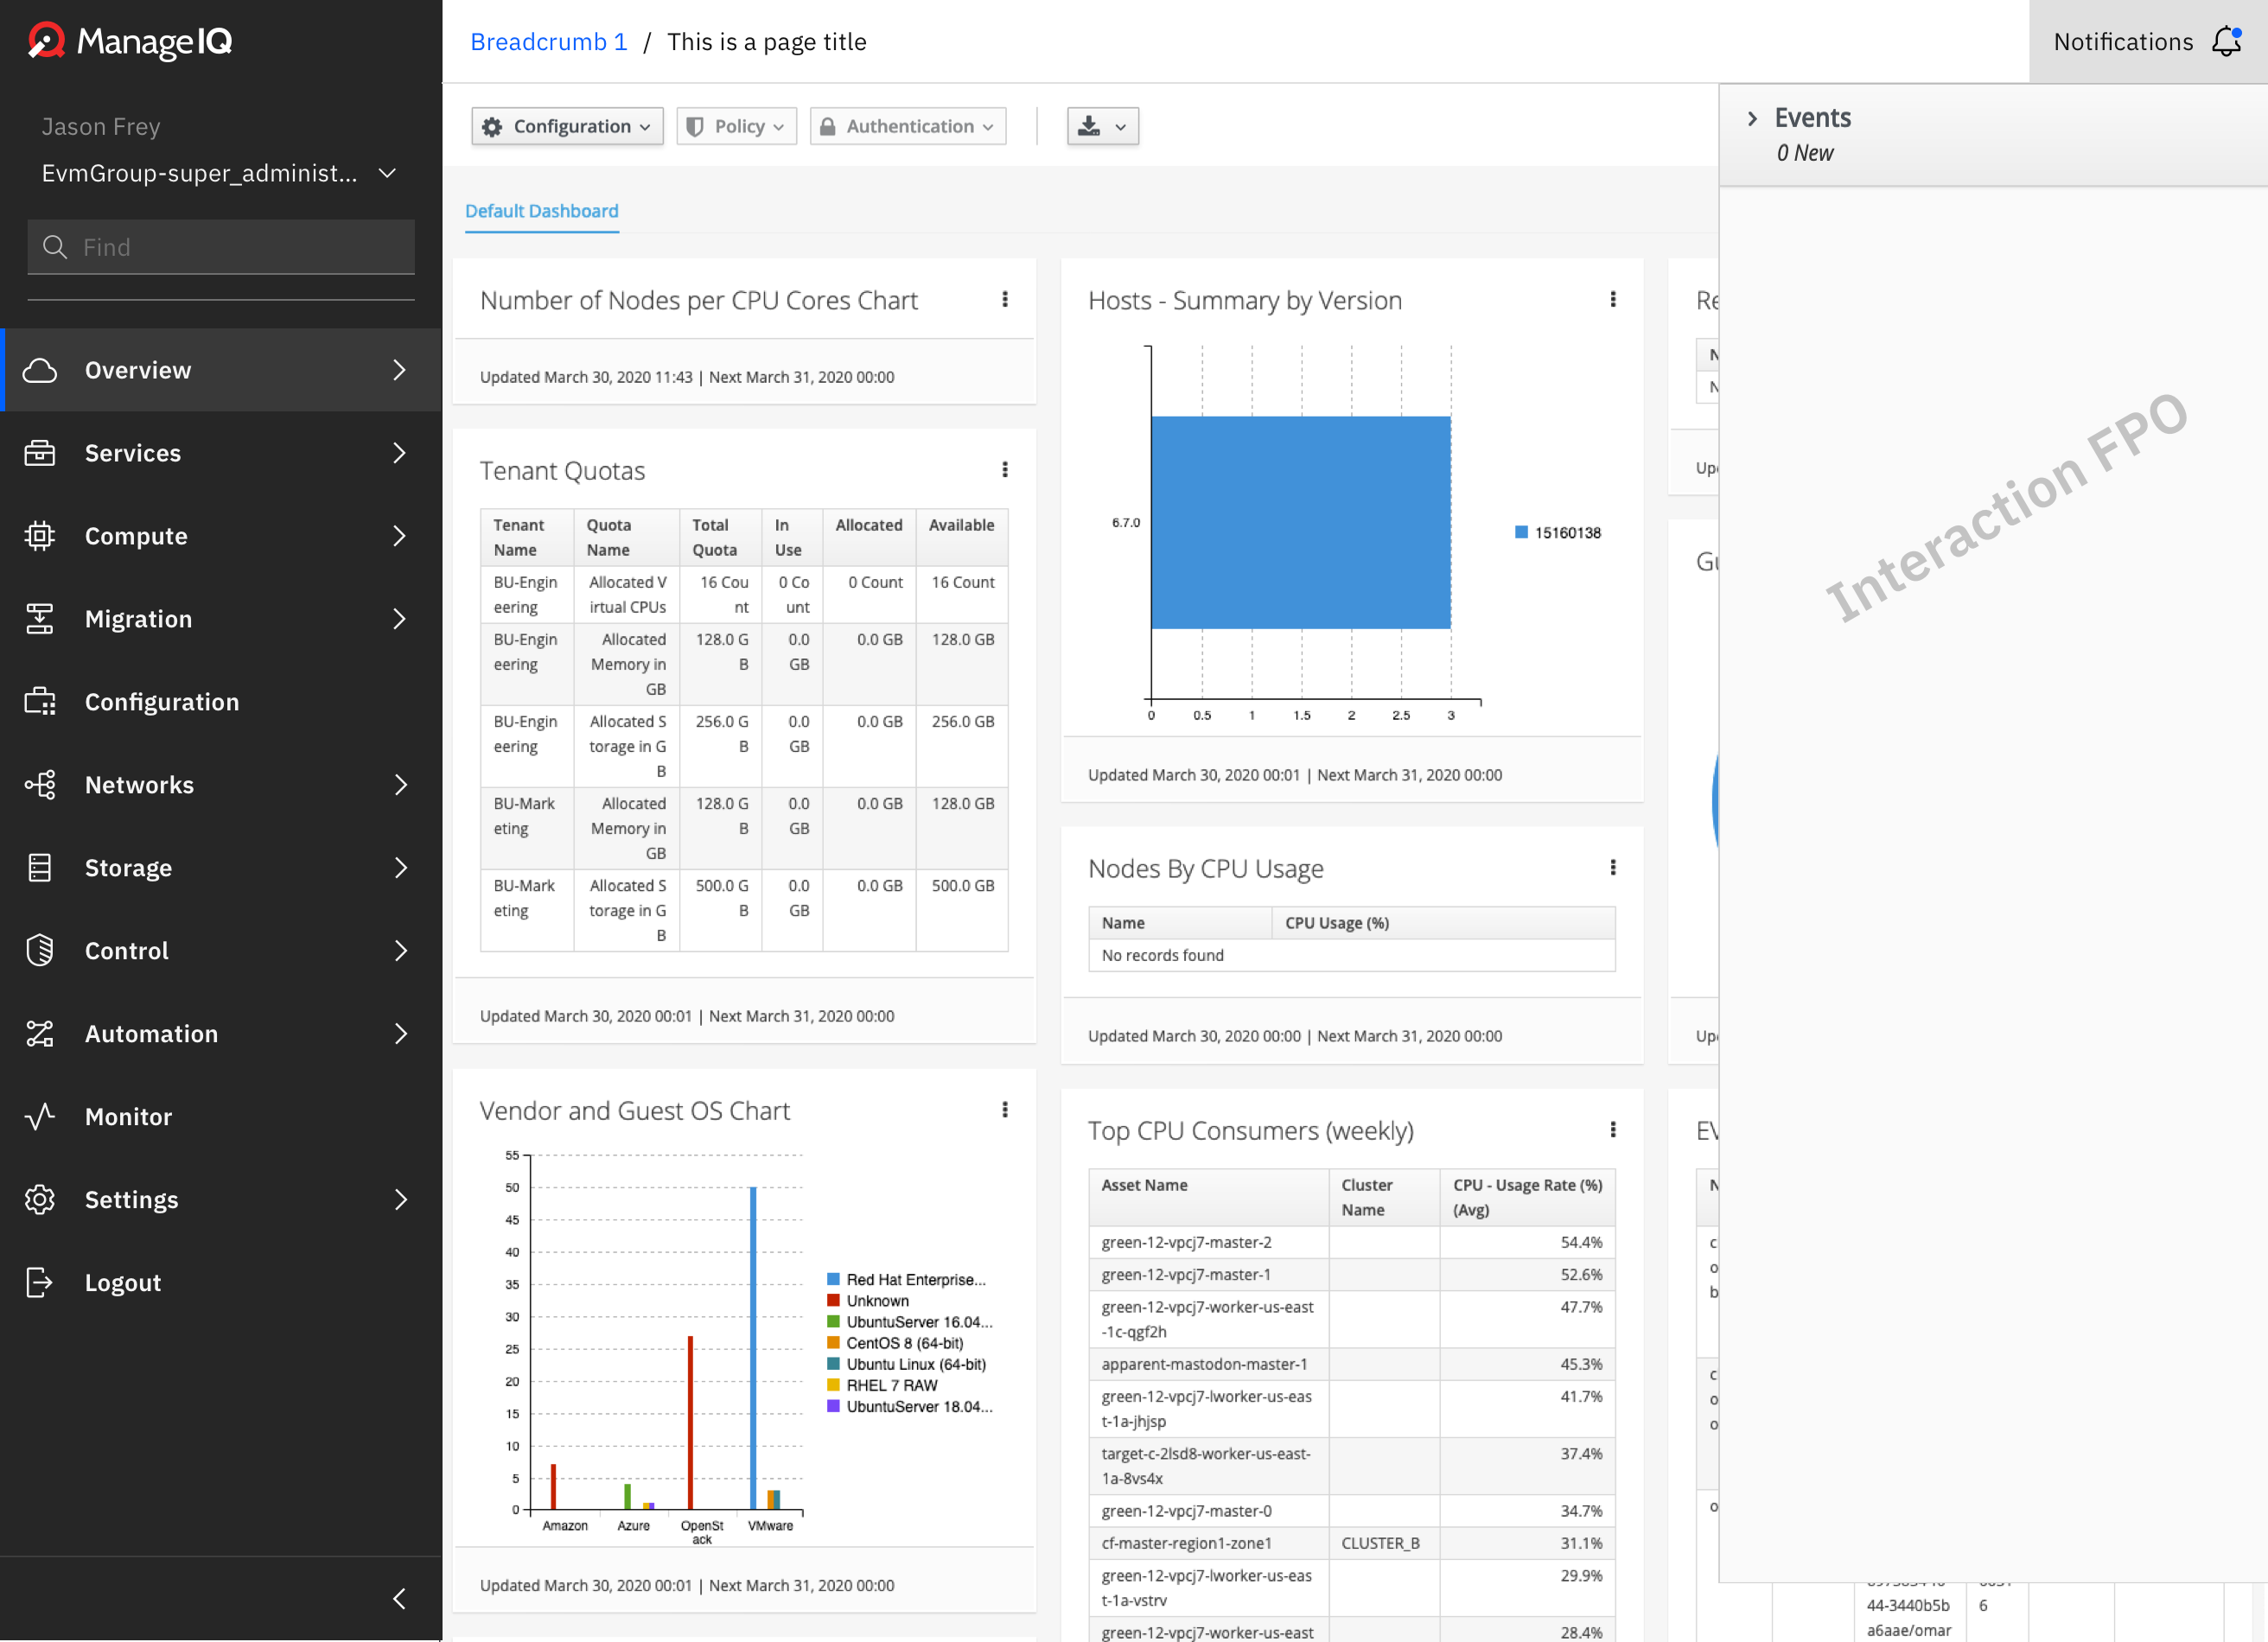2268x1642 pixels.
Task: Open Vendor and Guest OS Chart kebab menu
Action: tap(1005, 1110)
